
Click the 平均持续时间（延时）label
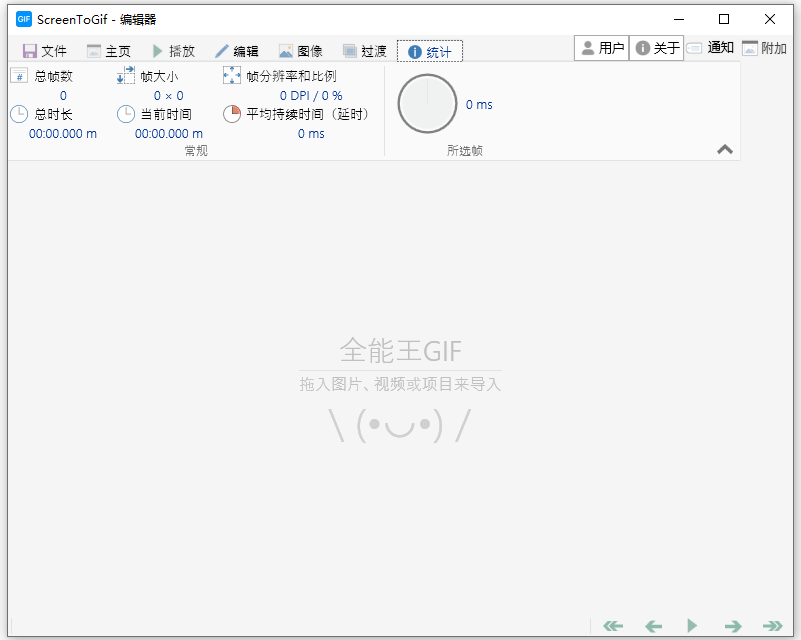coord(308,114)
